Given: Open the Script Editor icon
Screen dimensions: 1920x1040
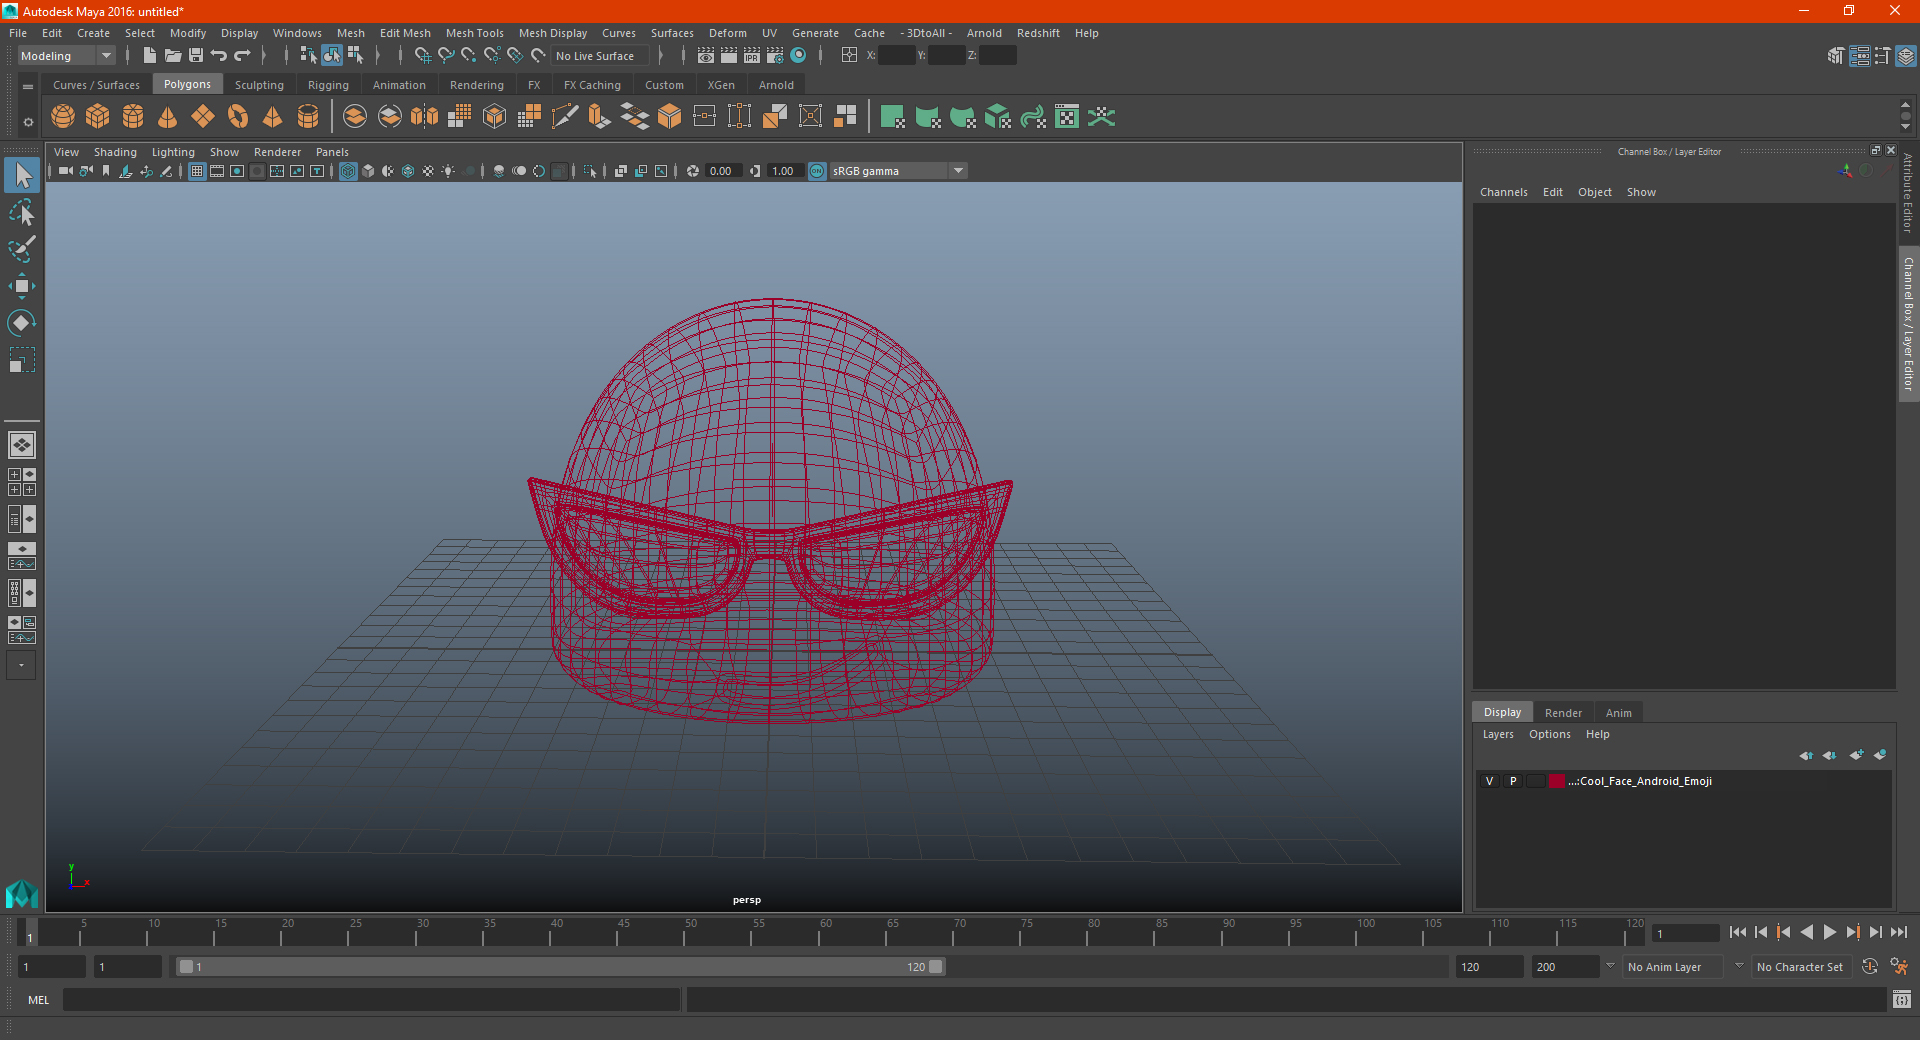Looking at the screenshot, I should coord(1902,999).
